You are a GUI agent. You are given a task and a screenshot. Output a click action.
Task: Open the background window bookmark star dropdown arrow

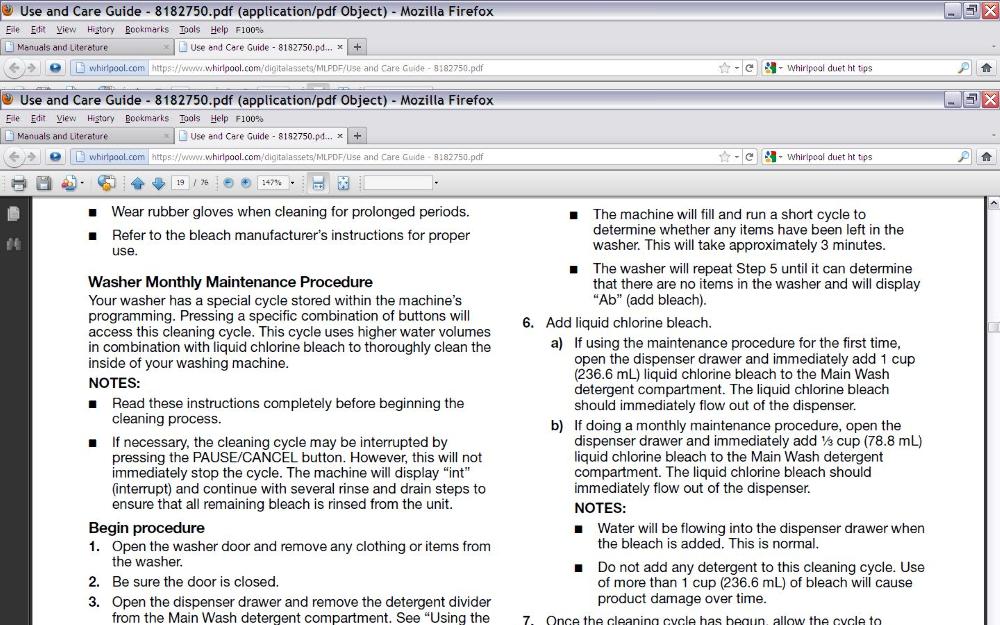click(x=736, y=68)
